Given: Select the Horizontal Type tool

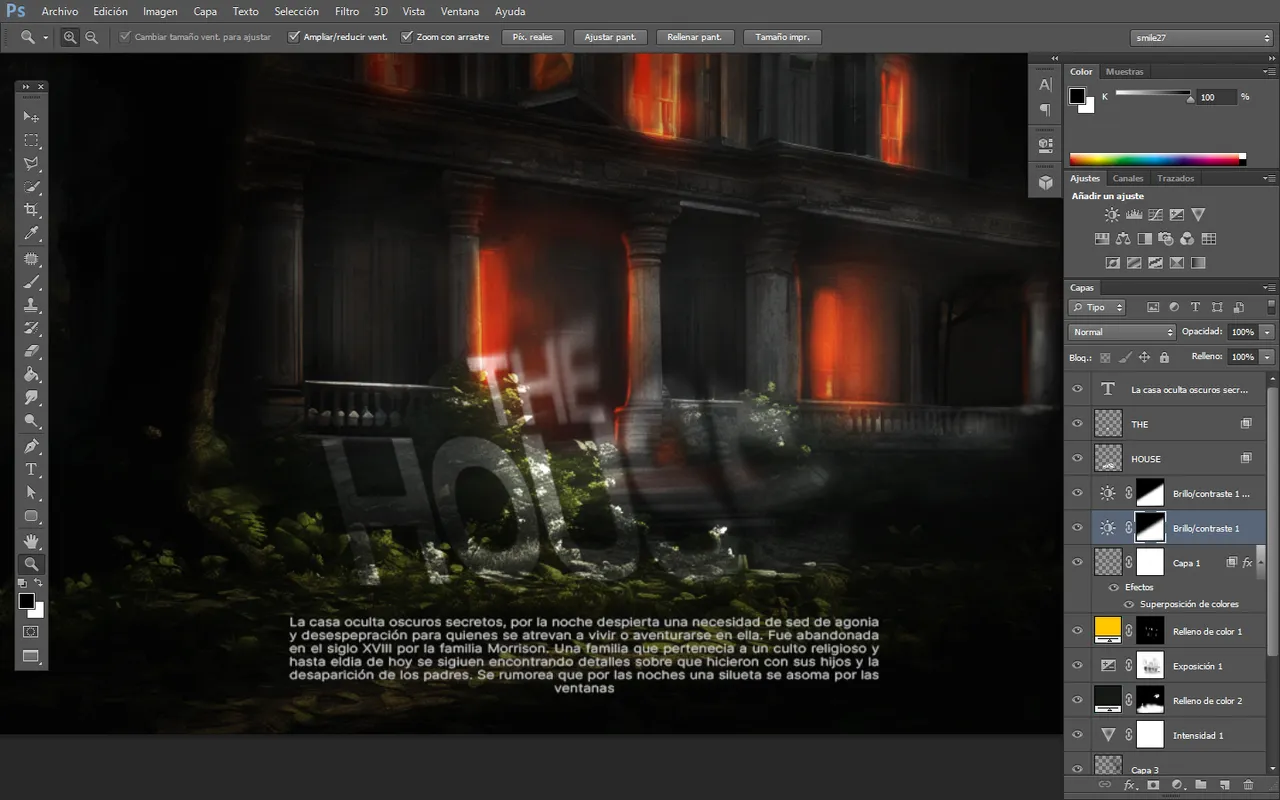Looking at the screenshot, I should click(31, 469).
